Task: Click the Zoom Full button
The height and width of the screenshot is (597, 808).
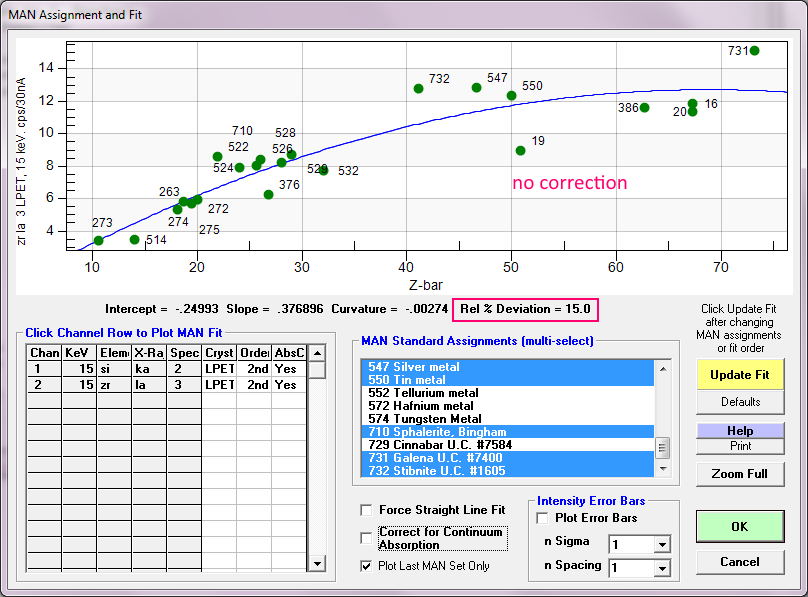Action: 740,474
